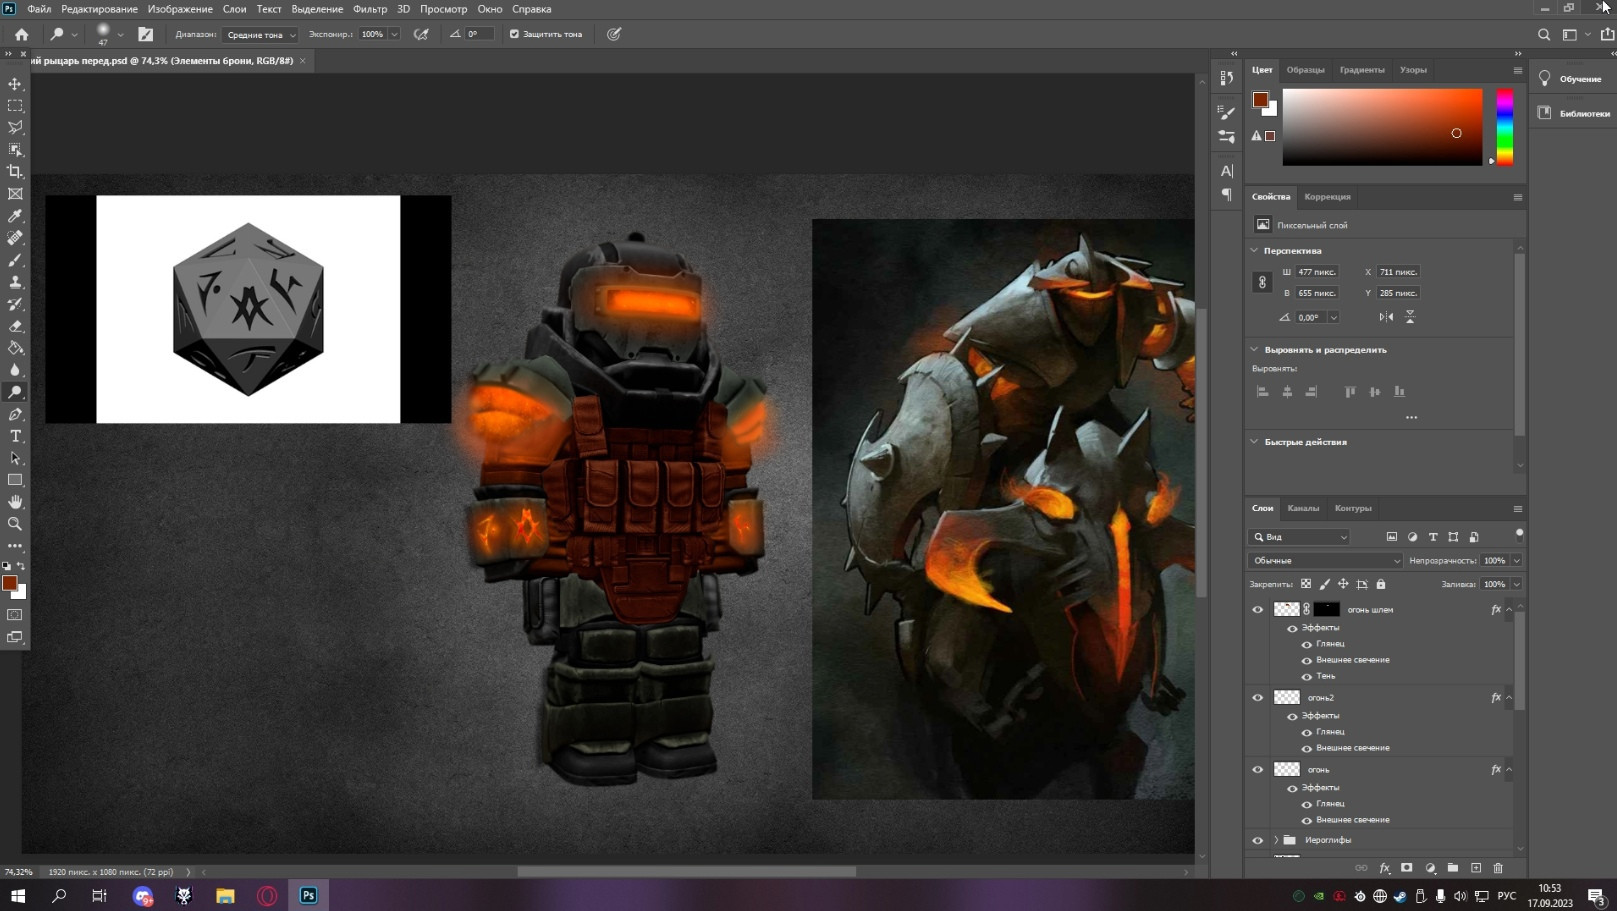
Task: Switch to the 'Каналы' tab
Action: pyautogui.click(x=1303, y=508)
